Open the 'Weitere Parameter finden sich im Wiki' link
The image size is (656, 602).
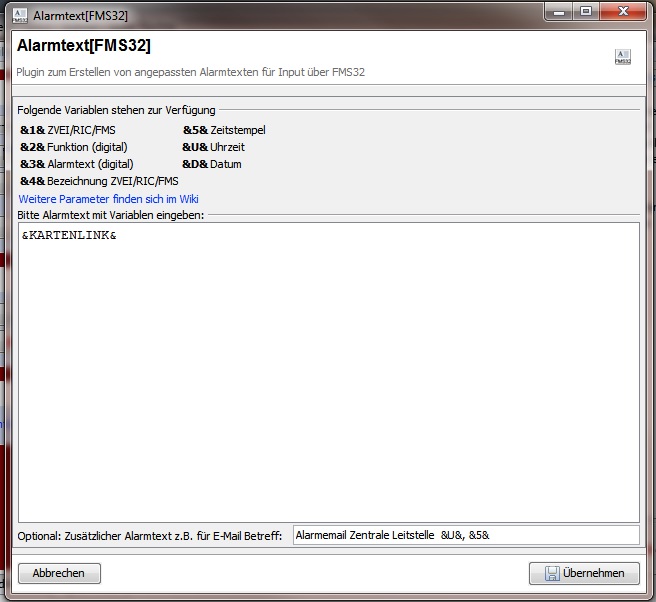[x=108, y=199]
